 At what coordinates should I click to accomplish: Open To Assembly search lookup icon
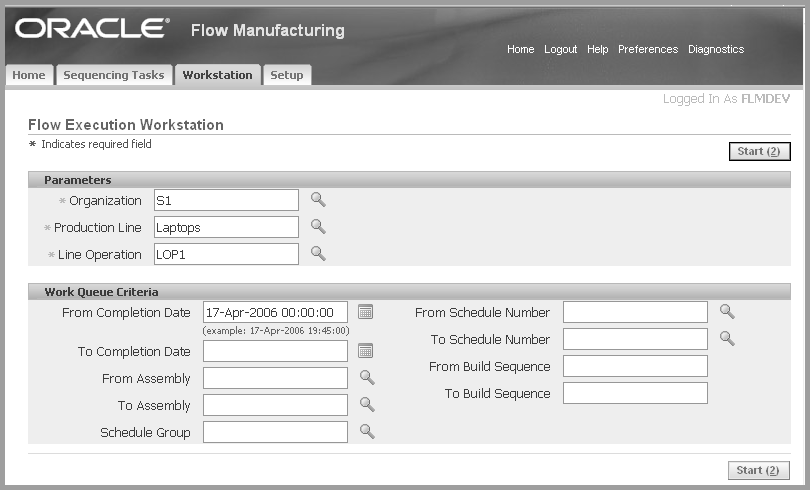click(367, 404)
